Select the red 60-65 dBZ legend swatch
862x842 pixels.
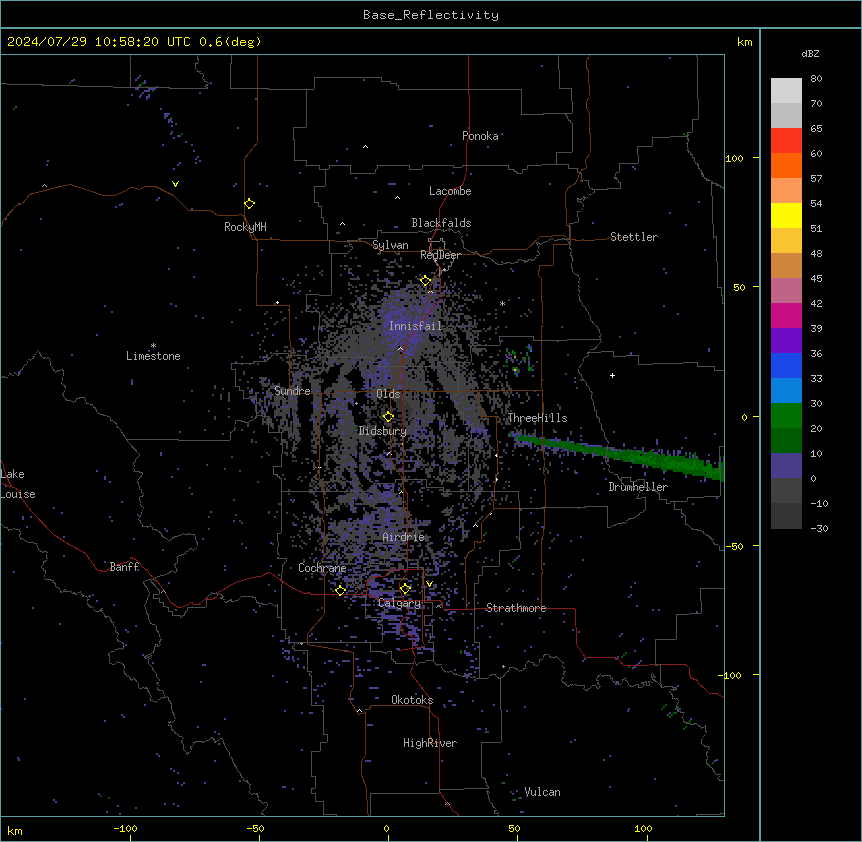[x=786, y=141]
